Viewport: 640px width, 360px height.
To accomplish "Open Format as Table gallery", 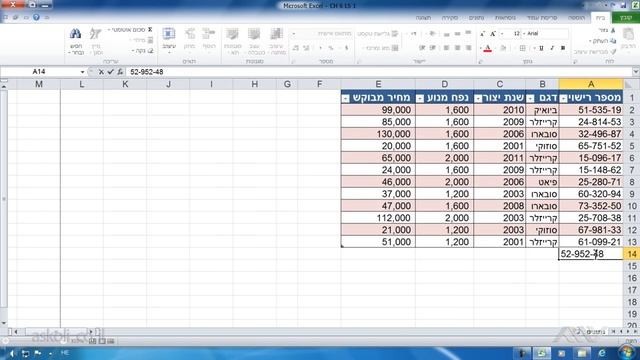I will coord(254,41).
